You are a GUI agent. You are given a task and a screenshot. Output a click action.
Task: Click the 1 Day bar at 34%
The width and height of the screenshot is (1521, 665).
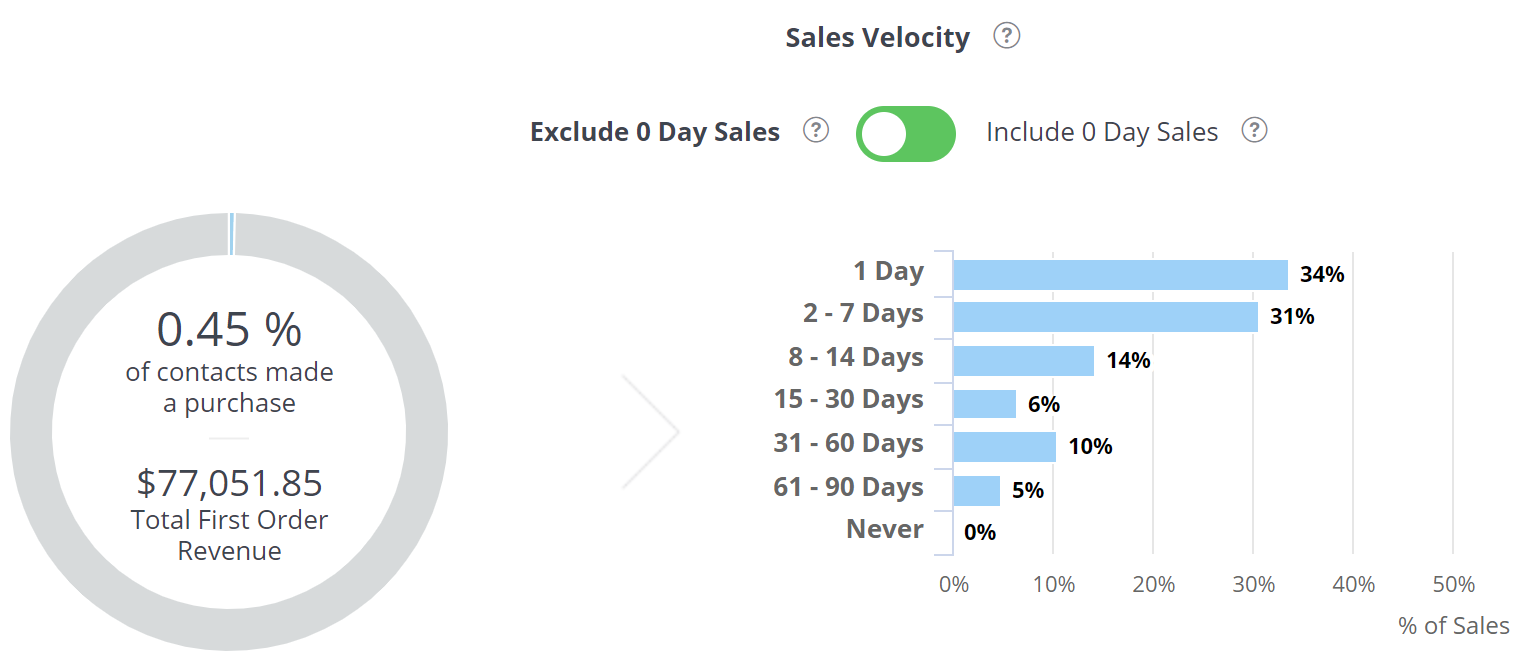(1120, 275)
